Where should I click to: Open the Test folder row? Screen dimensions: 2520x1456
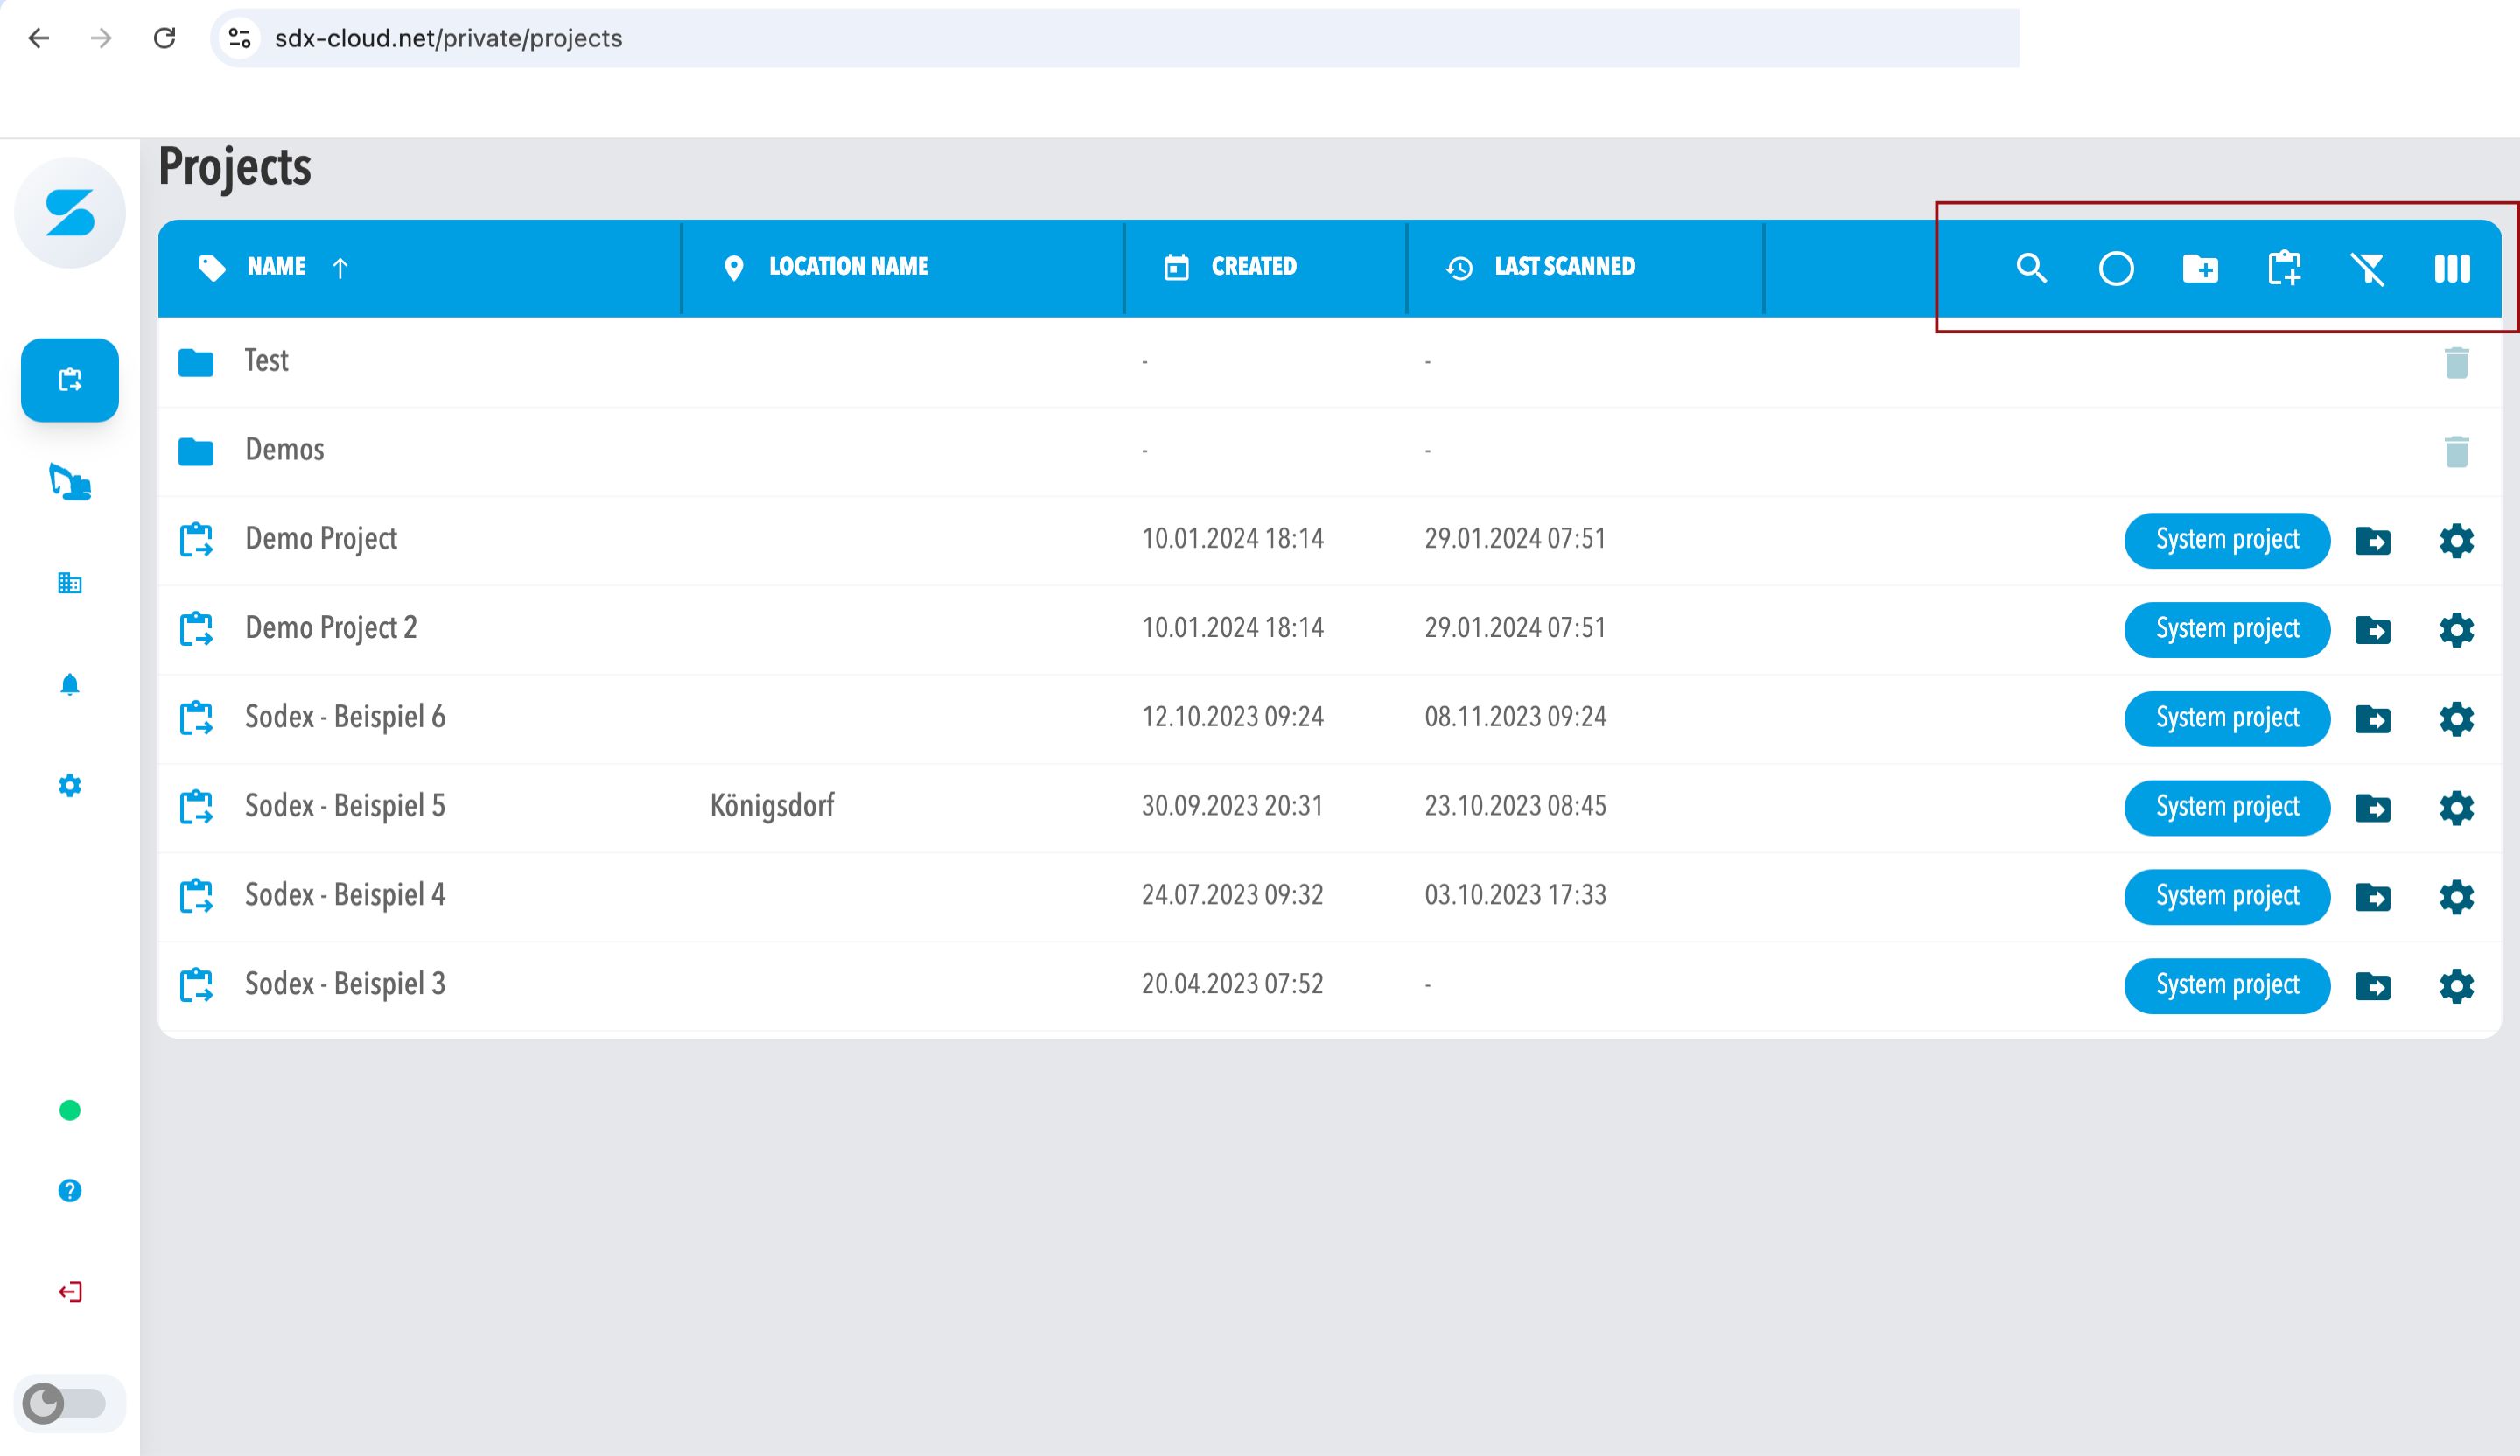click(x=1329, y=362)
